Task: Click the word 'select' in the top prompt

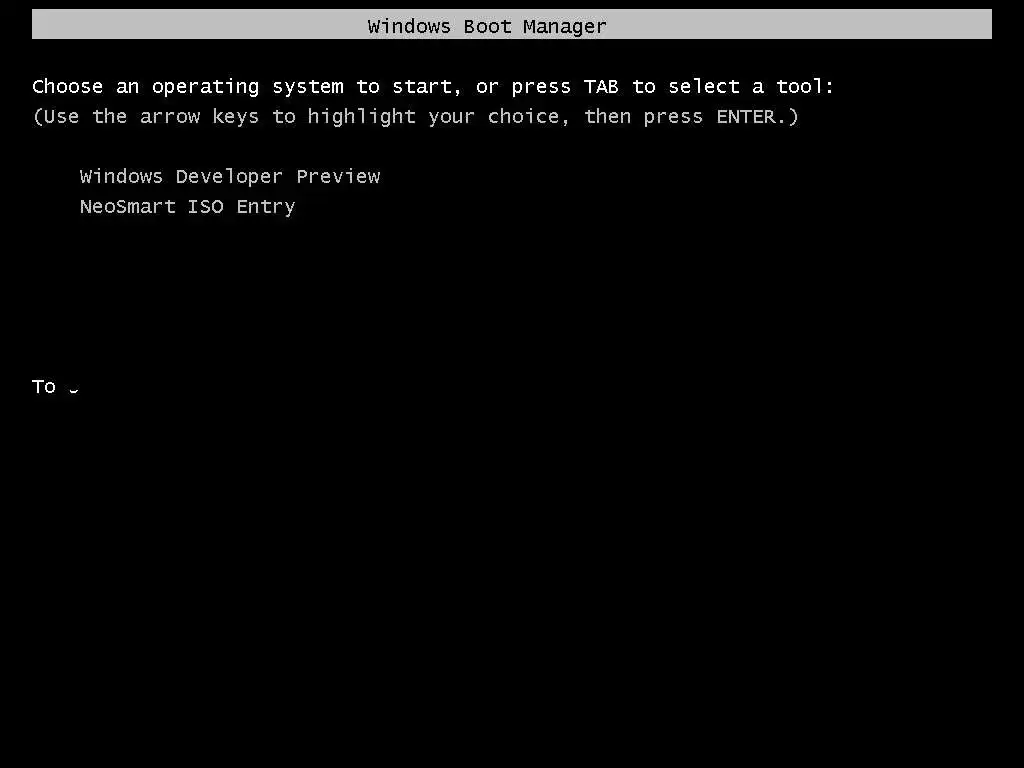Action: click(704, 86)
